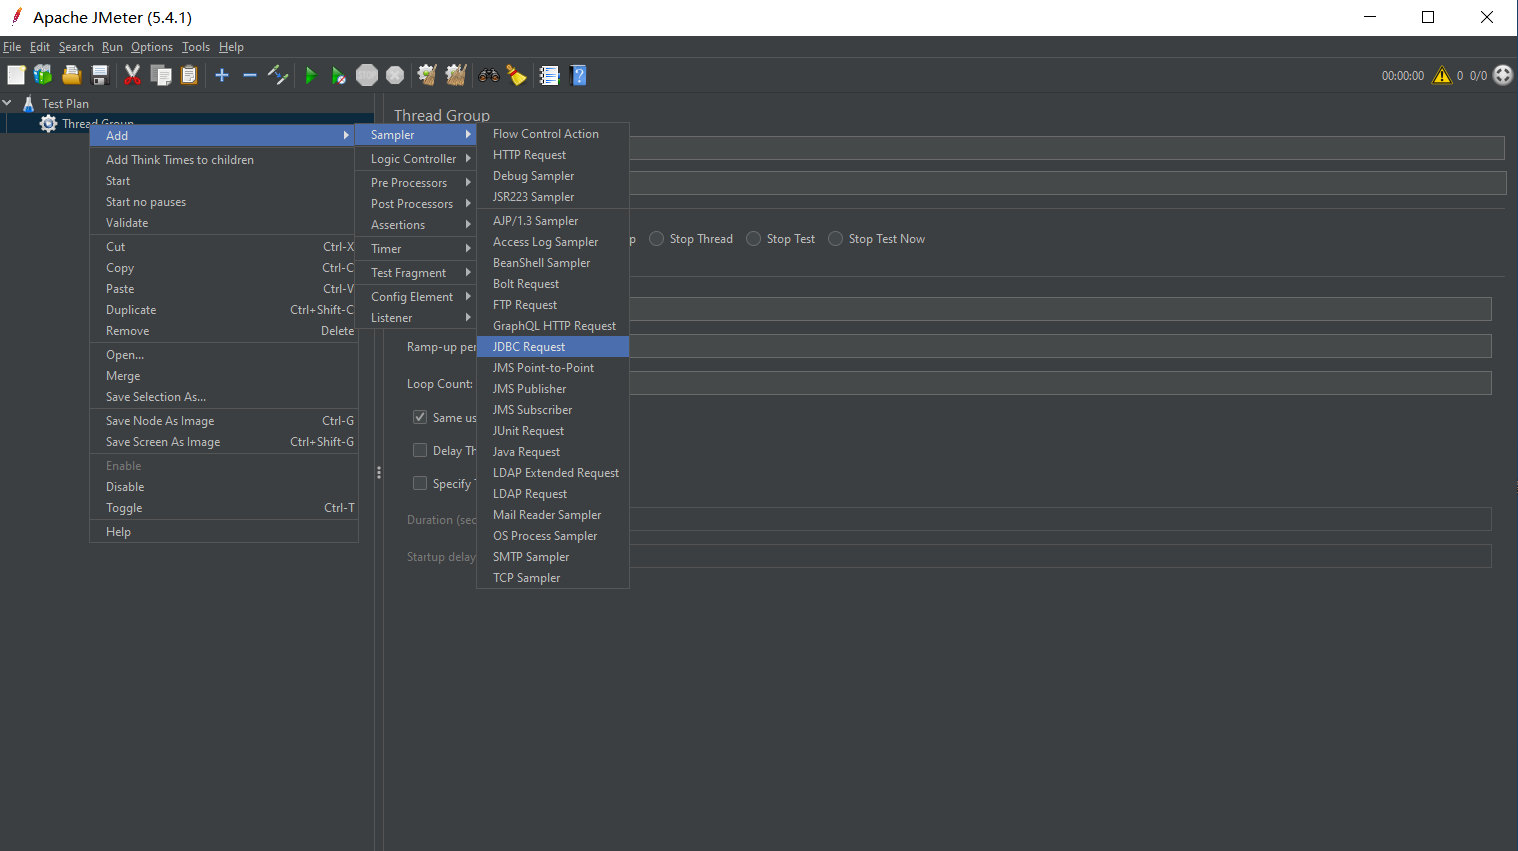Click the split pane divider handle dots

coord(379,472)
